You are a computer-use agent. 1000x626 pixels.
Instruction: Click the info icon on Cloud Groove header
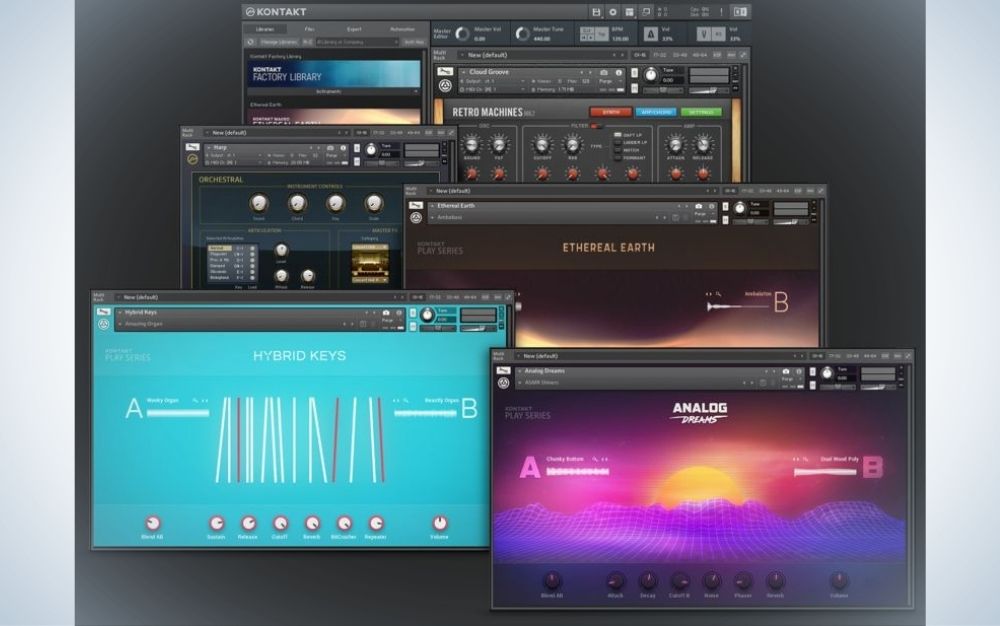coord(619,70)
